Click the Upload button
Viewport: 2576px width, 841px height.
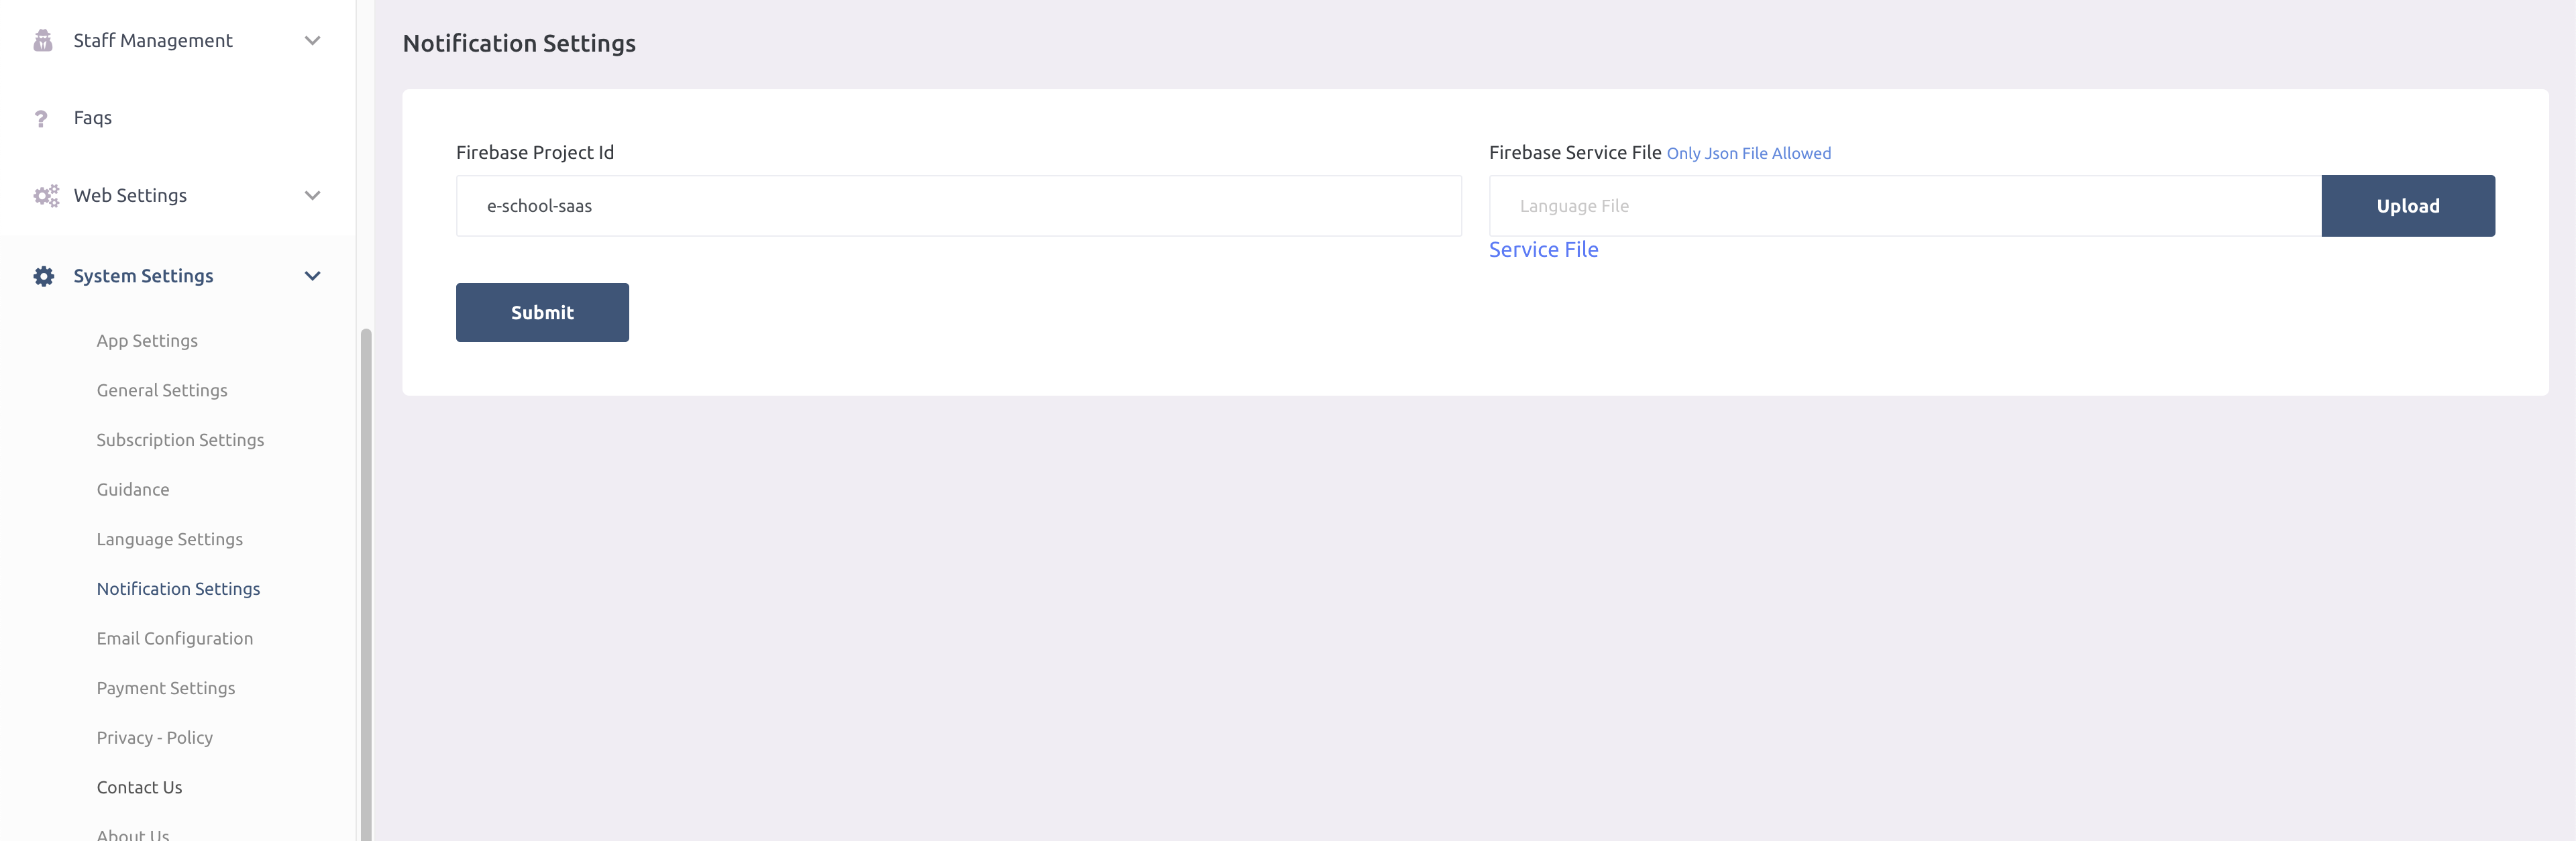click(2407, 206)
